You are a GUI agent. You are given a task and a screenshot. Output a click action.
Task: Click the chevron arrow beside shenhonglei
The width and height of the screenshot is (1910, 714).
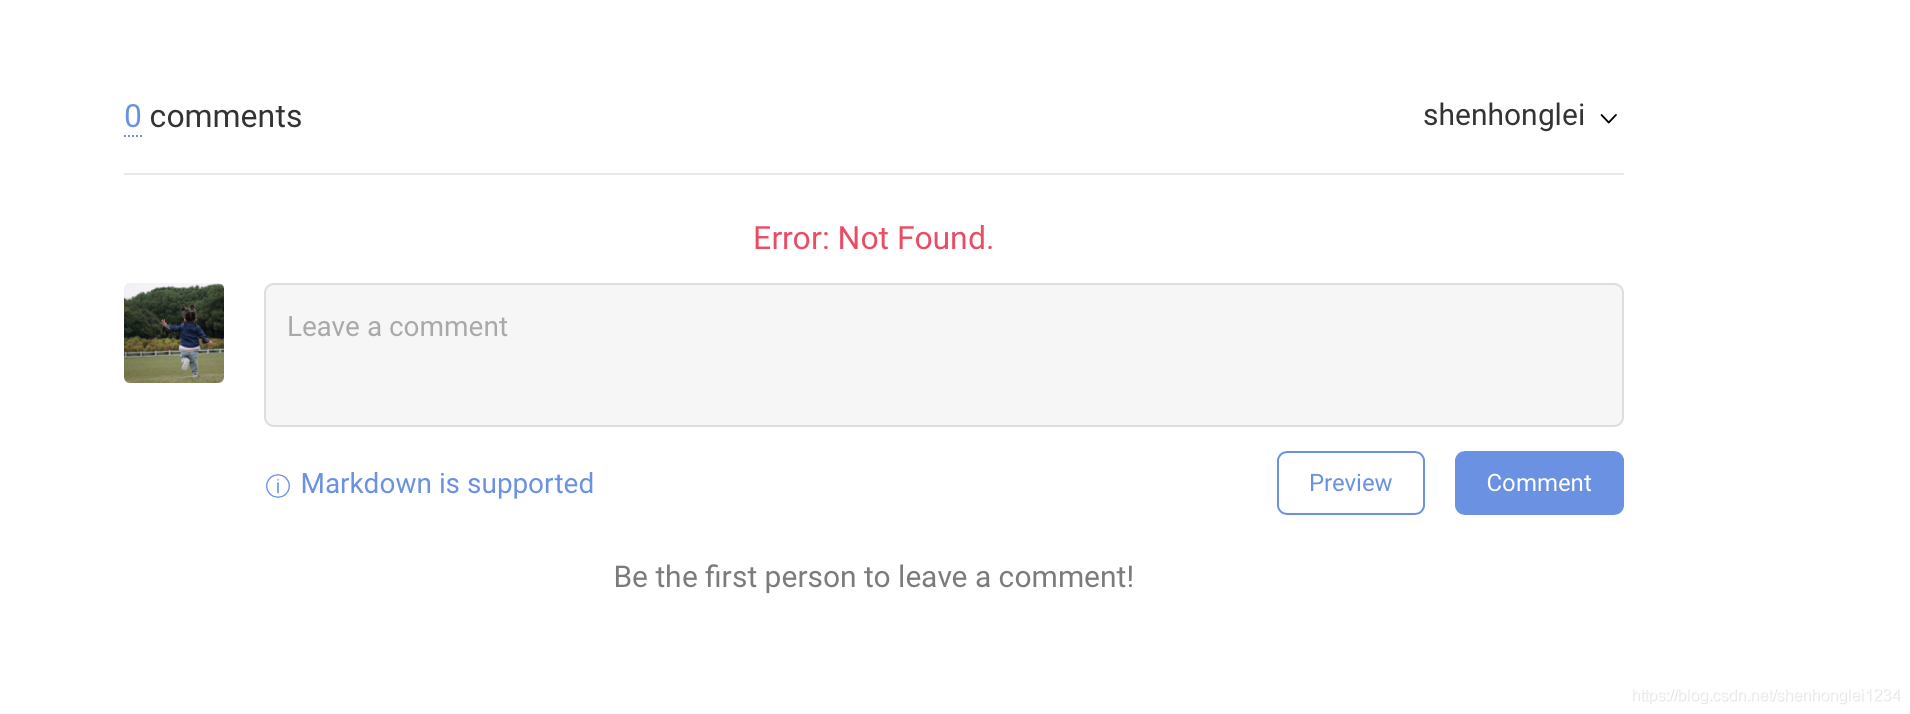coord(1609,118)
